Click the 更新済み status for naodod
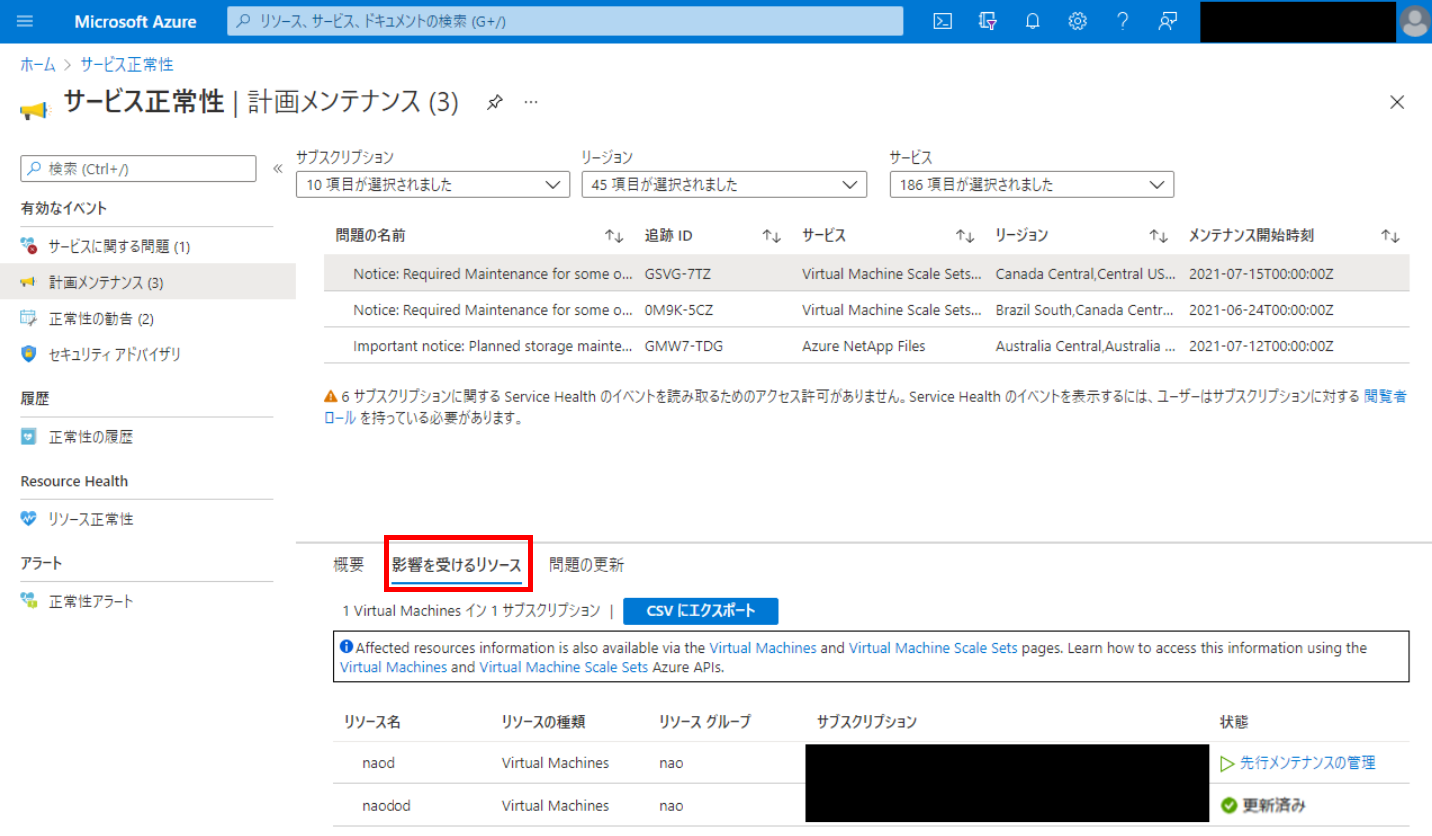This screenshot has width=1432, height=836. [1274, 805]
